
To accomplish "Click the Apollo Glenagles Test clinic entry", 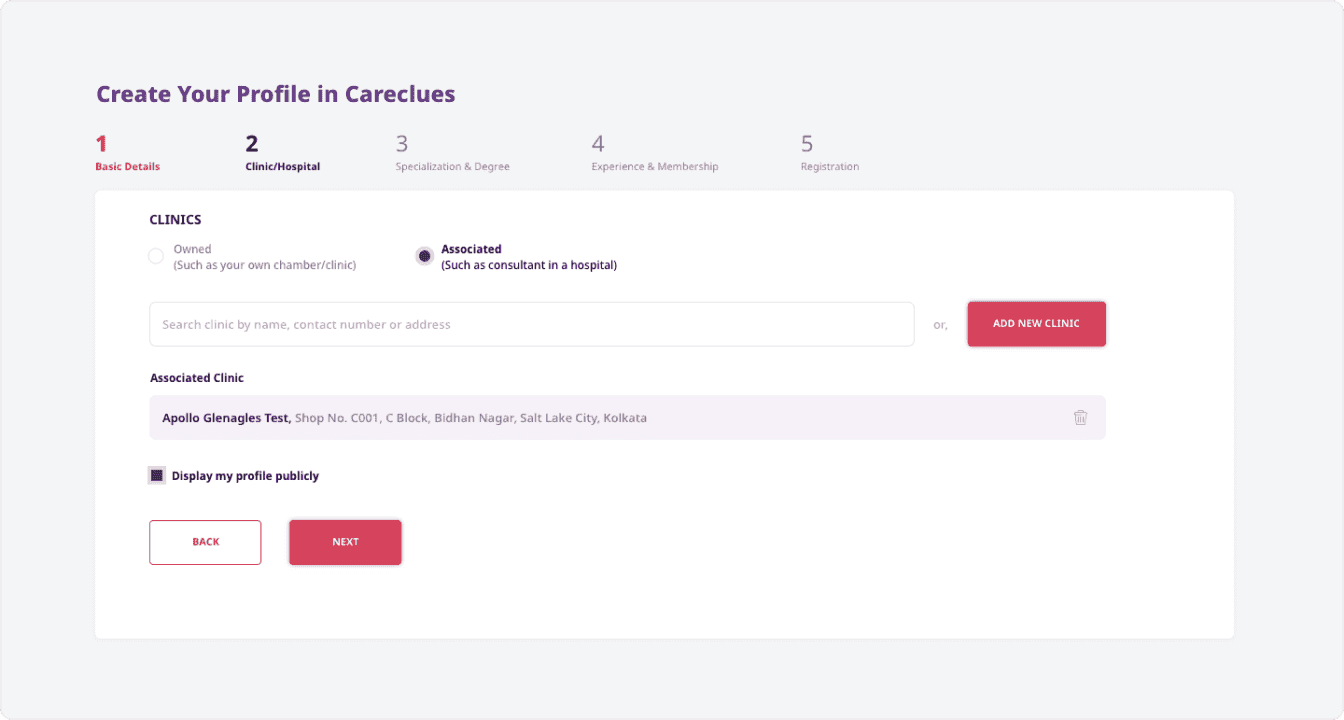I will [404, 418].
